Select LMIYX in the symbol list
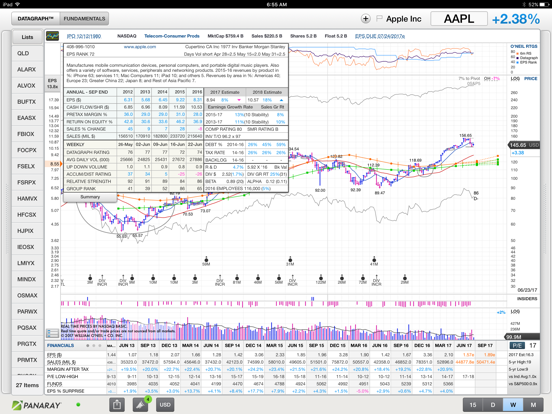The image size is (552, 414). pos(27,263)
